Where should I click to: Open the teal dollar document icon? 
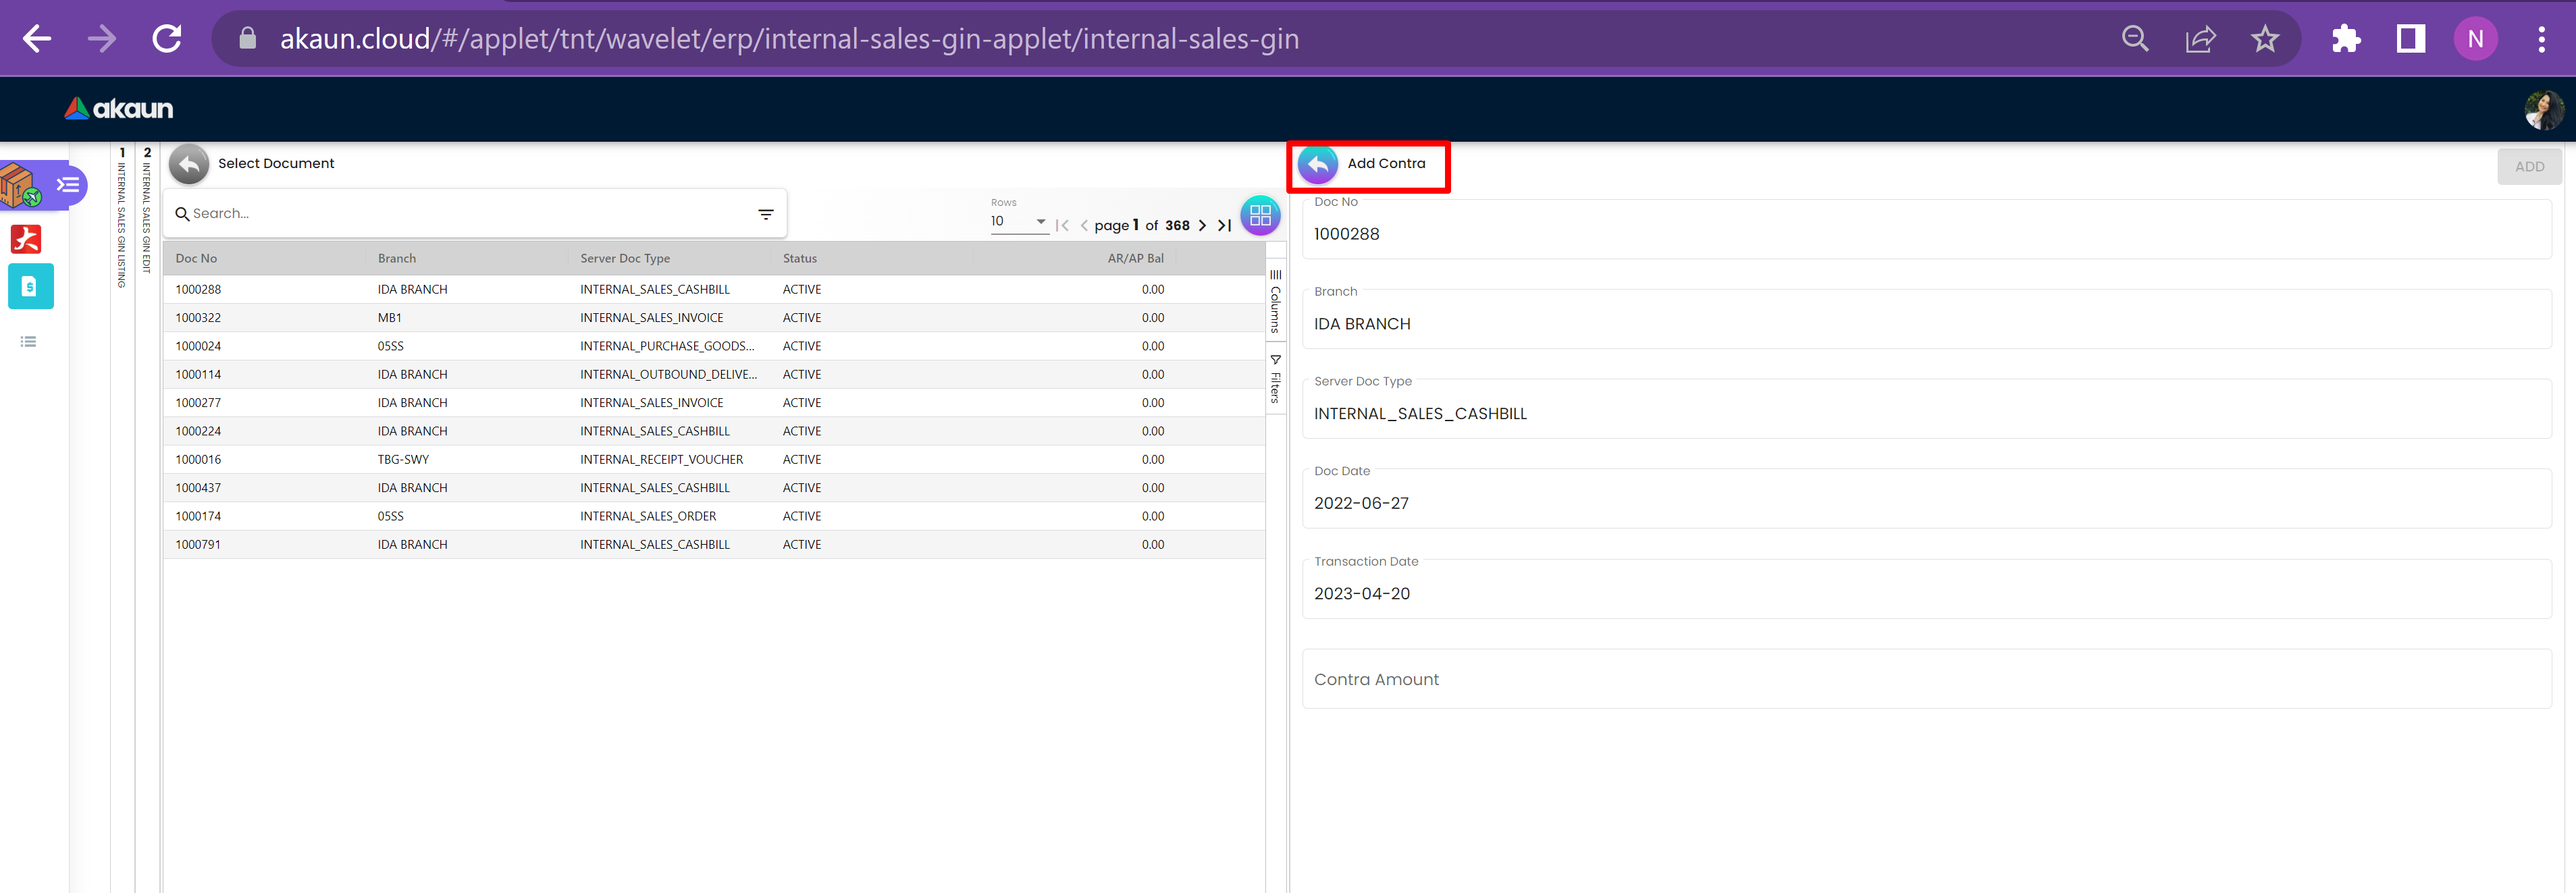click(x=30, y=287)
